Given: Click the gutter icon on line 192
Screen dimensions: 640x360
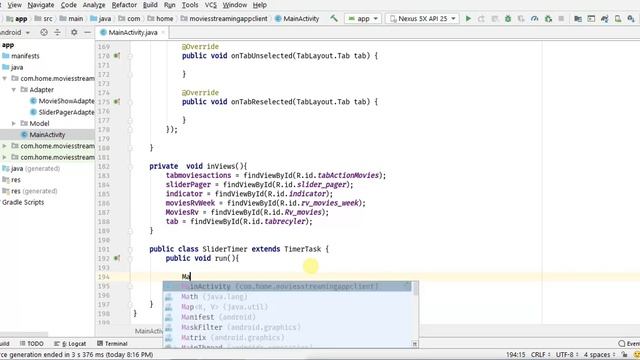Looking at the screenshot, I should pyautogui.click(x=117, y=258).
